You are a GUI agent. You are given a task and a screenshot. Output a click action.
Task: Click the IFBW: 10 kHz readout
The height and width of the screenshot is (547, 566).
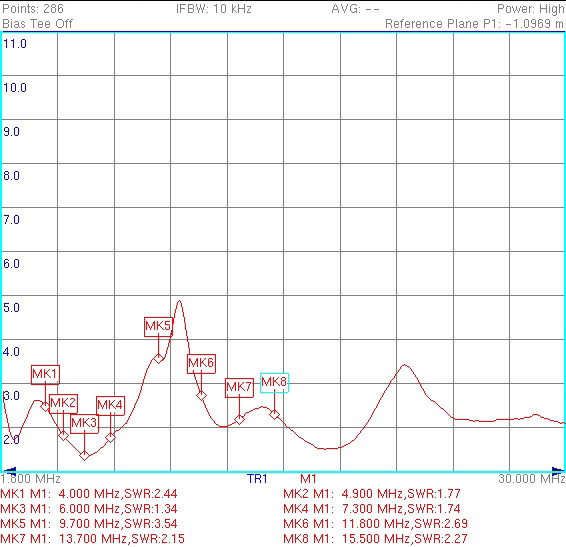214,9
